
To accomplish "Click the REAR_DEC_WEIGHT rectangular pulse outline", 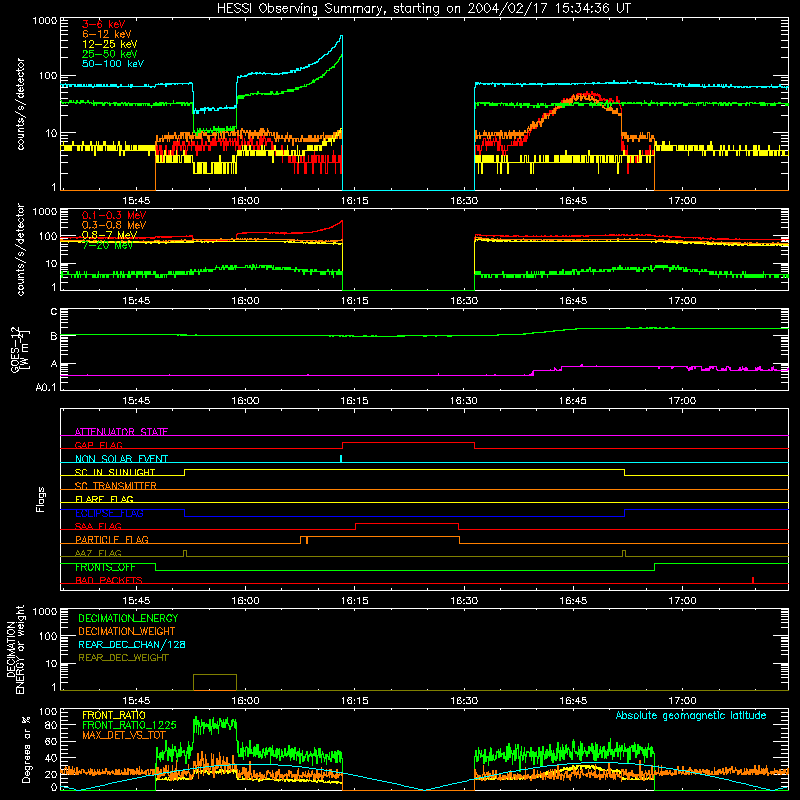I will [215, 682].
